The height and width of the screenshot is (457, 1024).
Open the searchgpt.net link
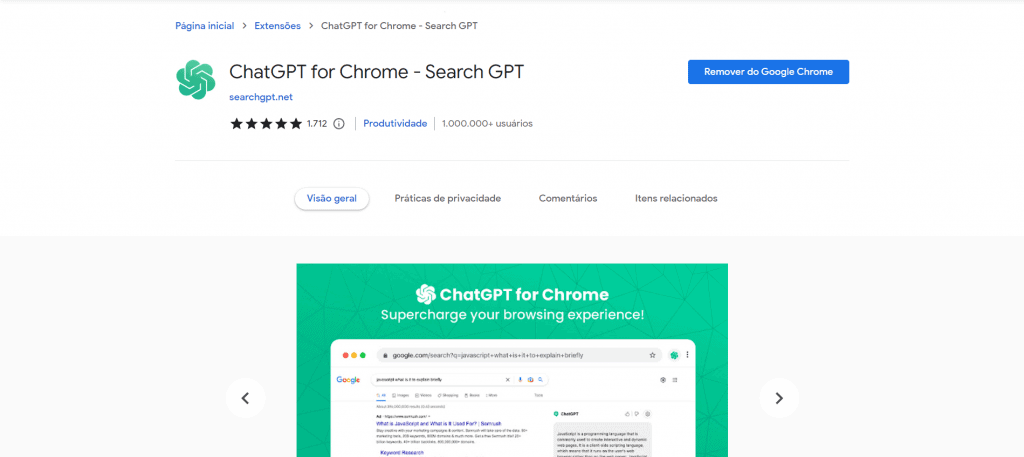point(261,97)
